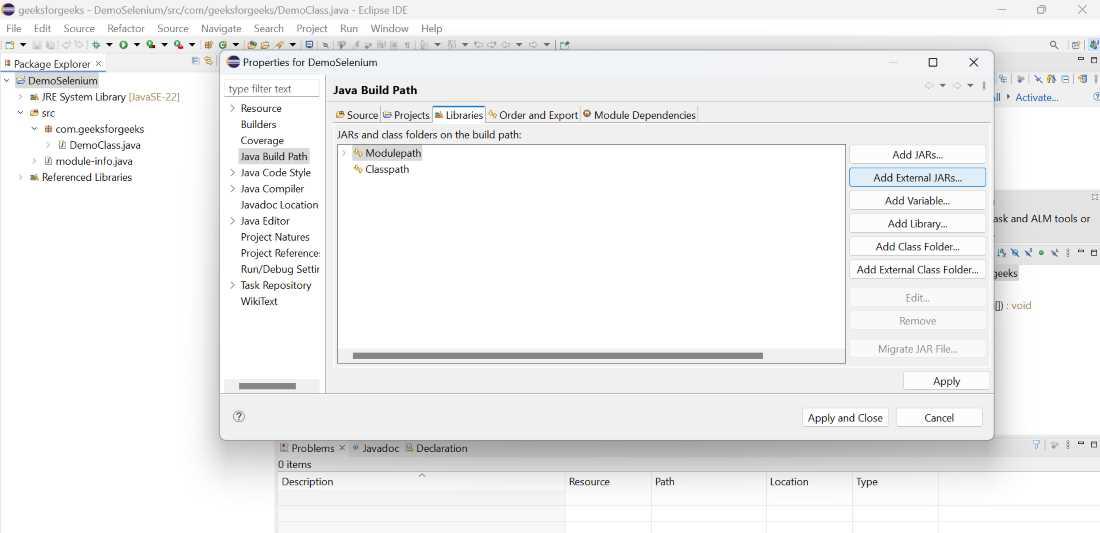This screenshot has height=533, width=1100.
Task: Close the Package Explorer tab with its X
Action: pos(98,63)
